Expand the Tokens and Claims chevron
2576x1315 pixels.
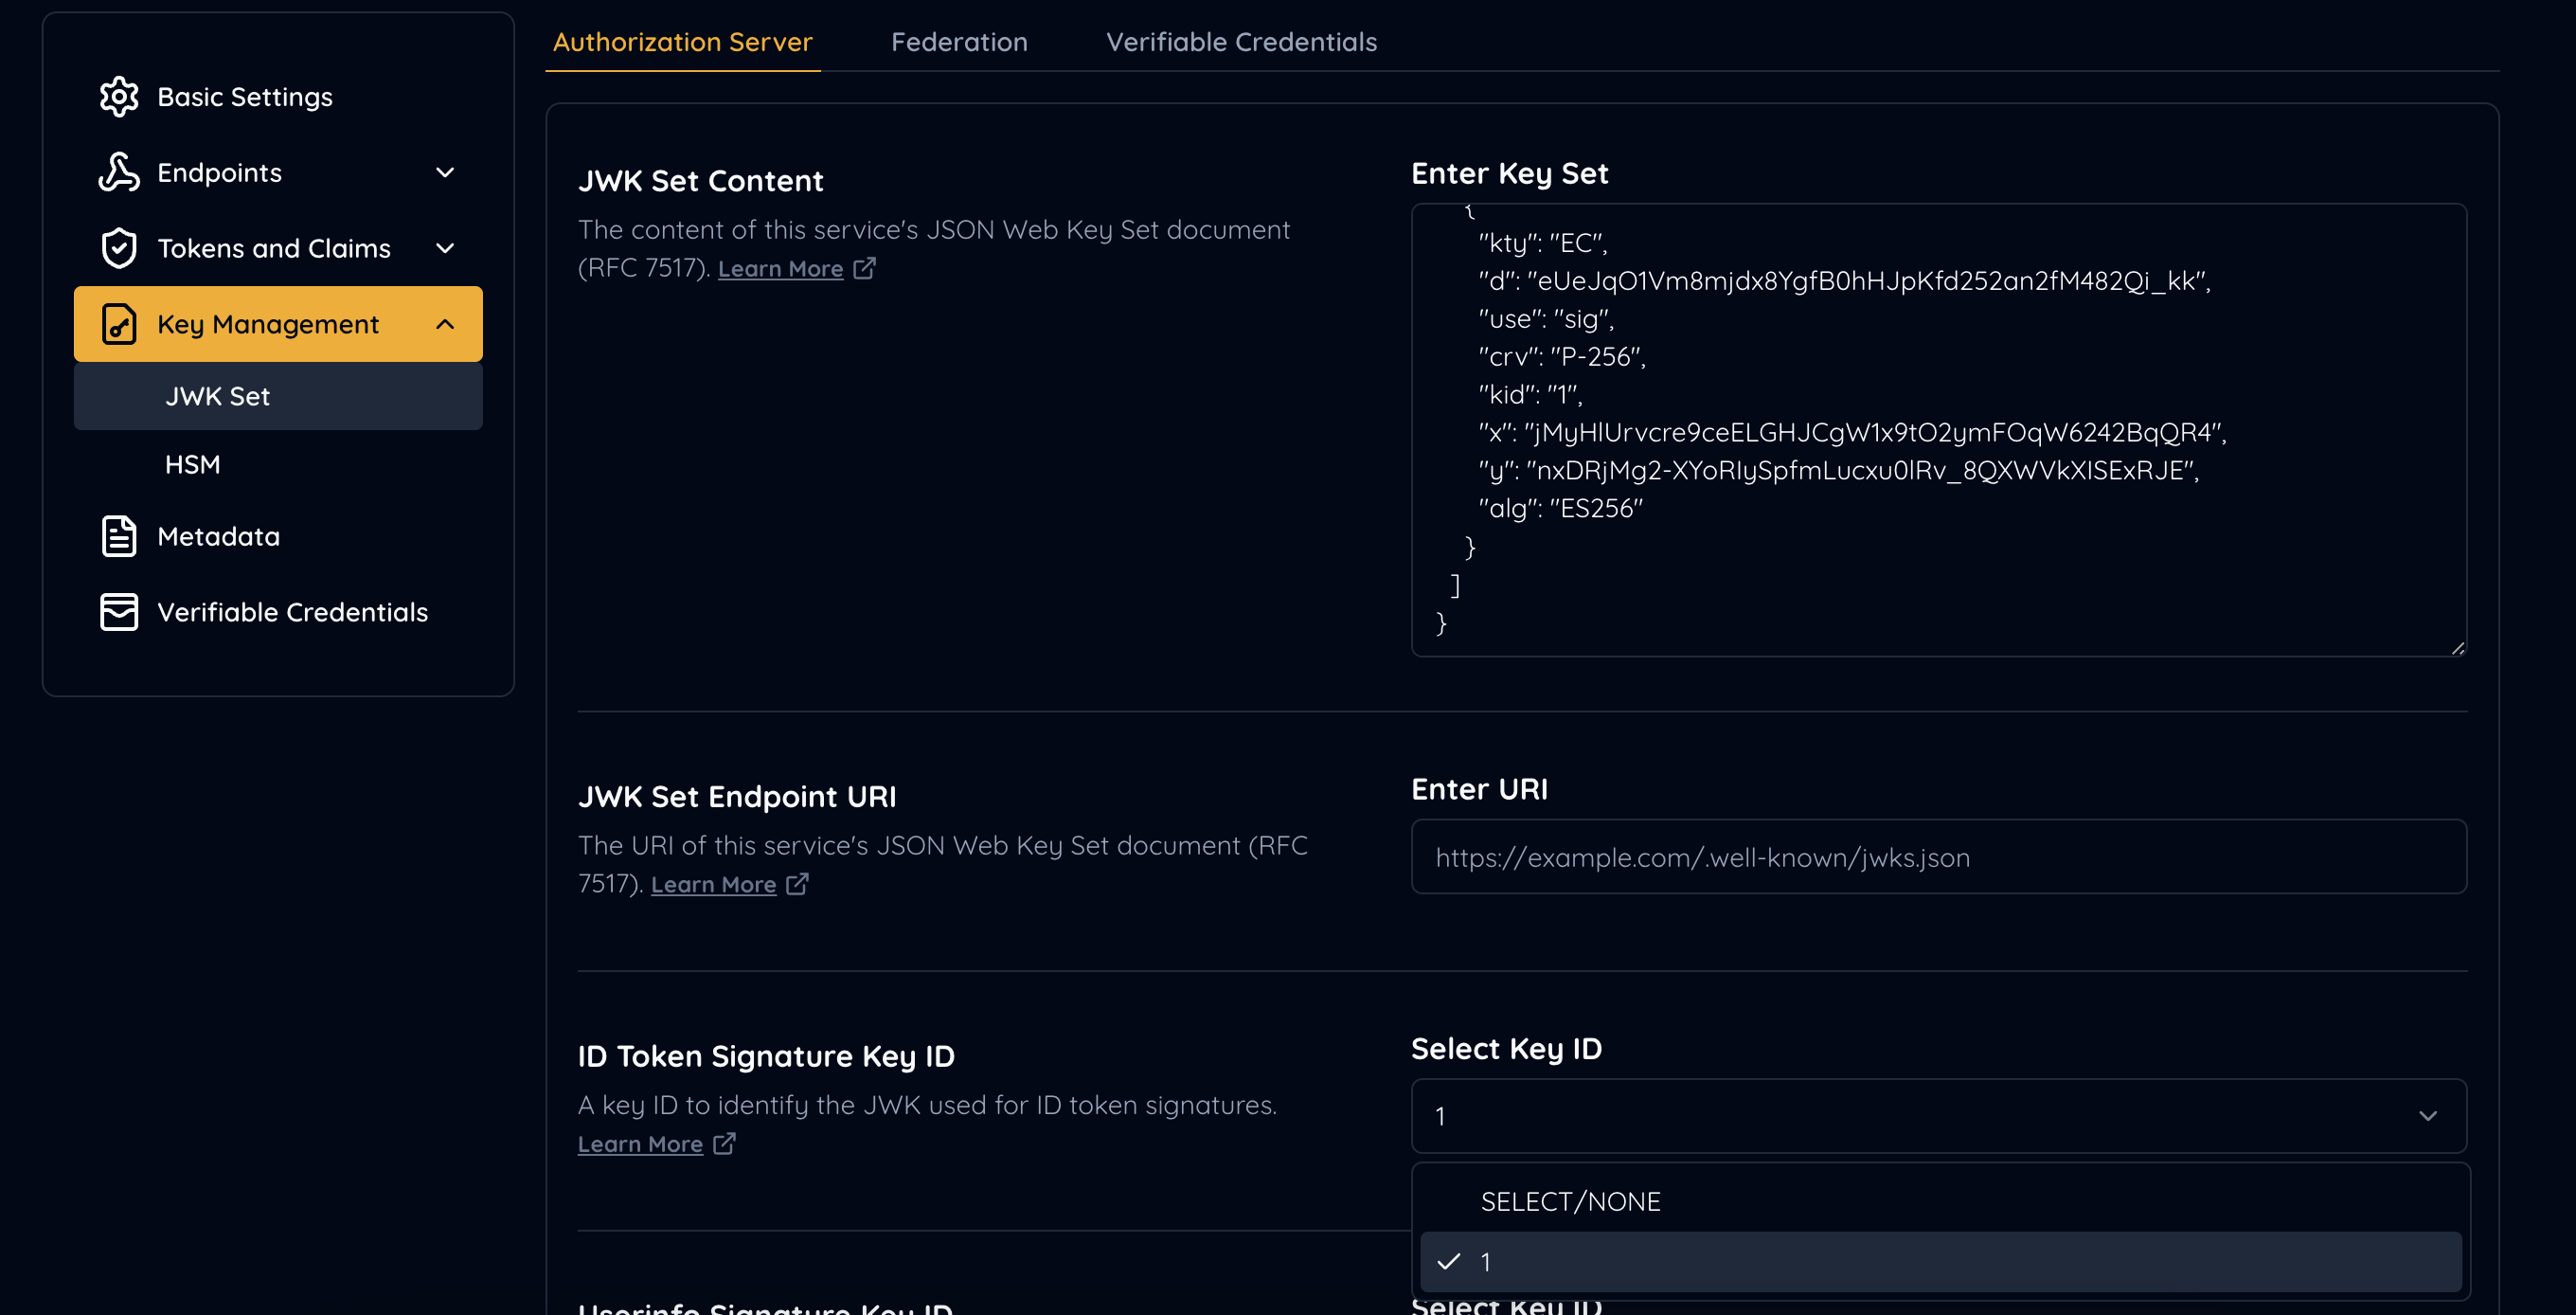(x=445, y=248)
